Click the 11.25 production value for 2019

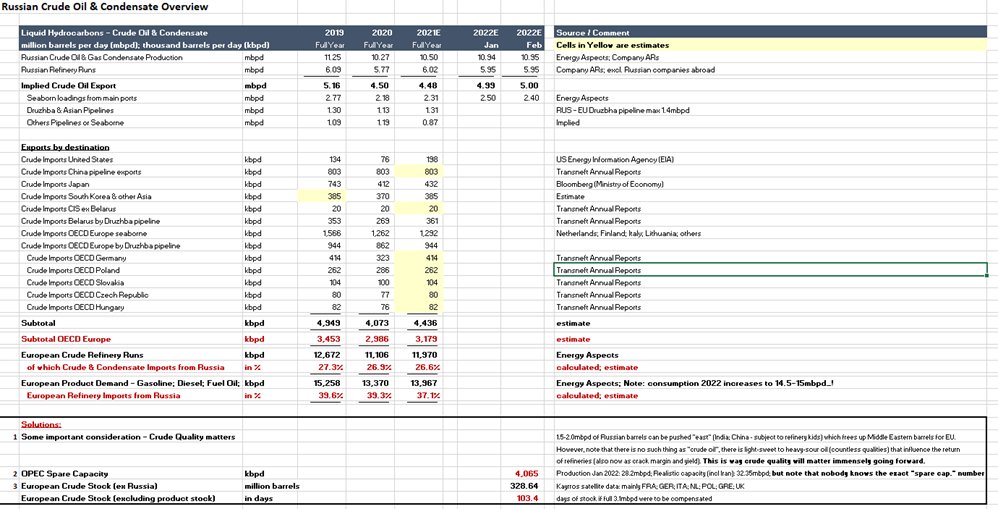333,57
